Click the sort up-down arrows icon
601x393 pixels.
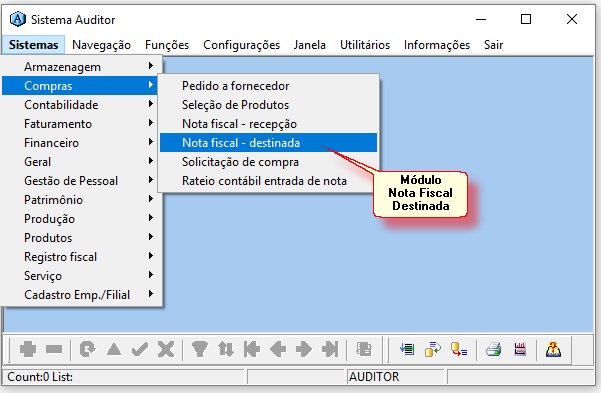[x=226, y=349]
